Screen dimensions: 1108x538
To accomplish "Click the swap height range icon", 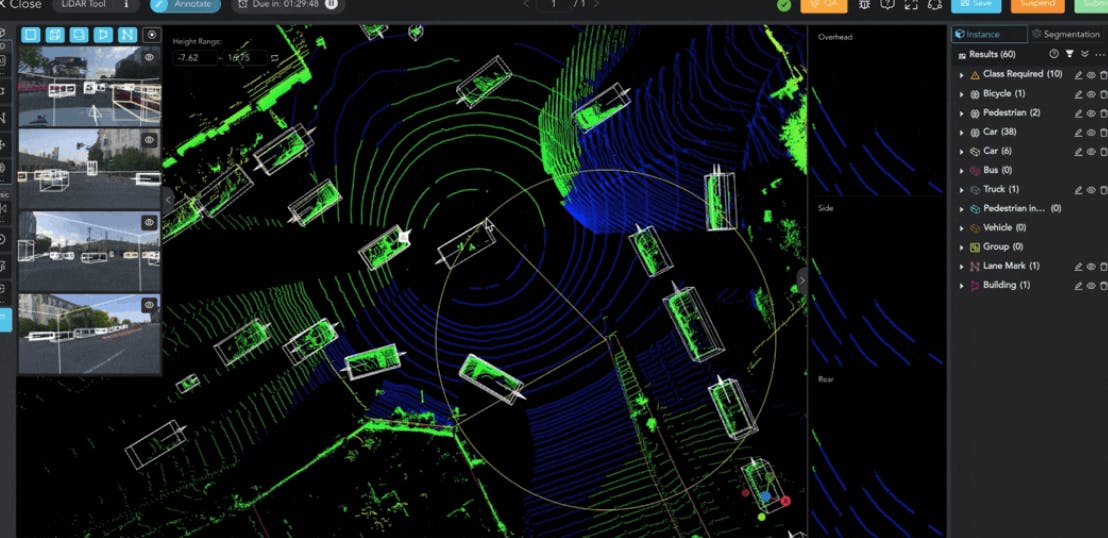I will point(275,58).
